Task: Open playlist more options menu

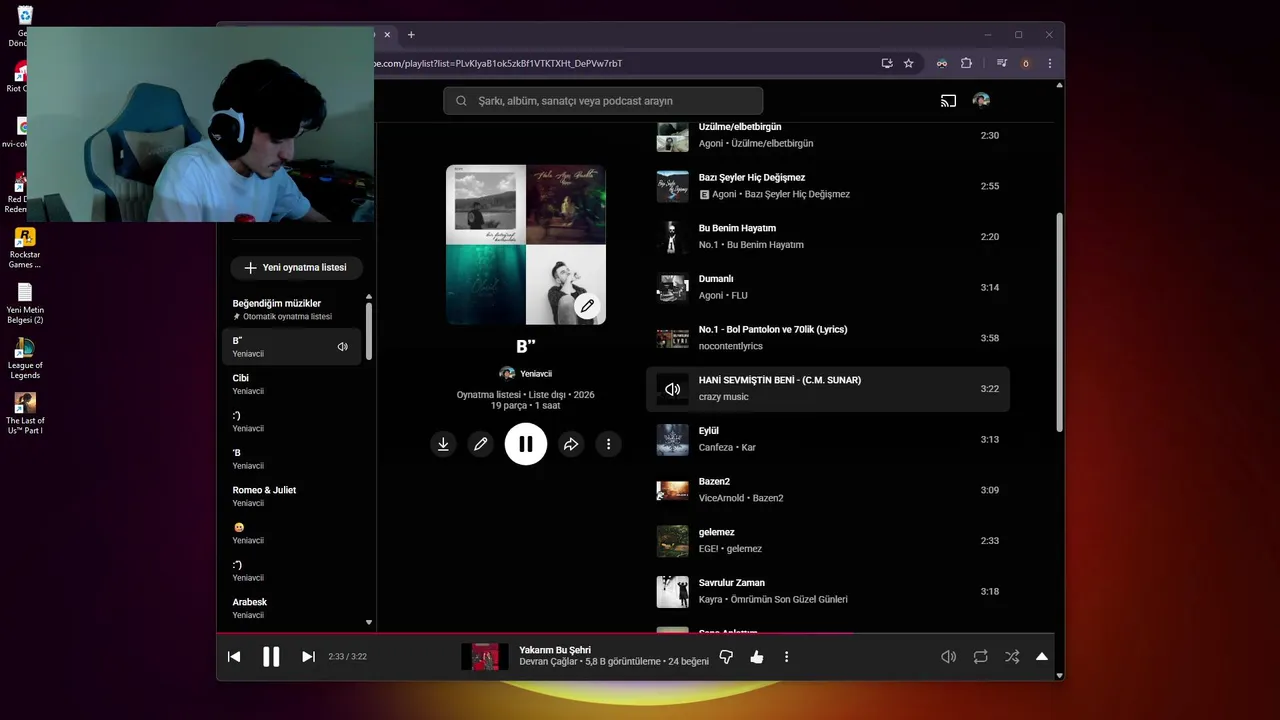Action: click(x=608, y=444)
